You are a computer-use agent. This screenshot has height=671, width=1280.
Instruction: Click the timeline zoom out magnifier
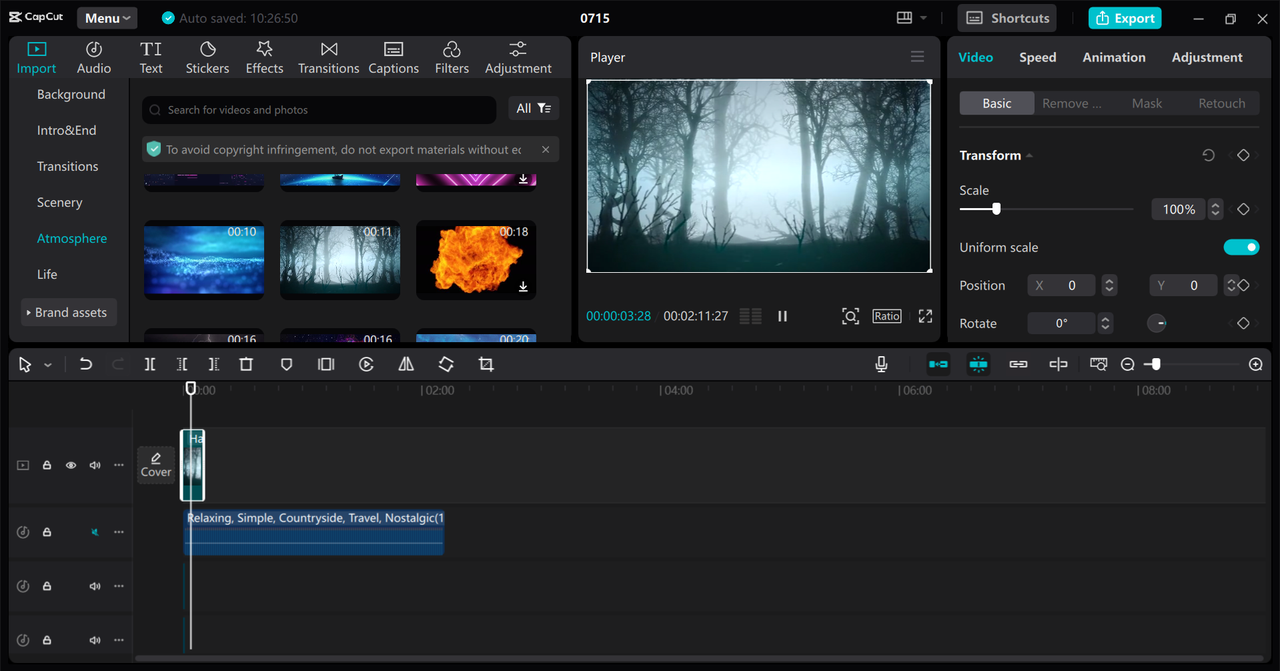click(x=1128, y=365)
